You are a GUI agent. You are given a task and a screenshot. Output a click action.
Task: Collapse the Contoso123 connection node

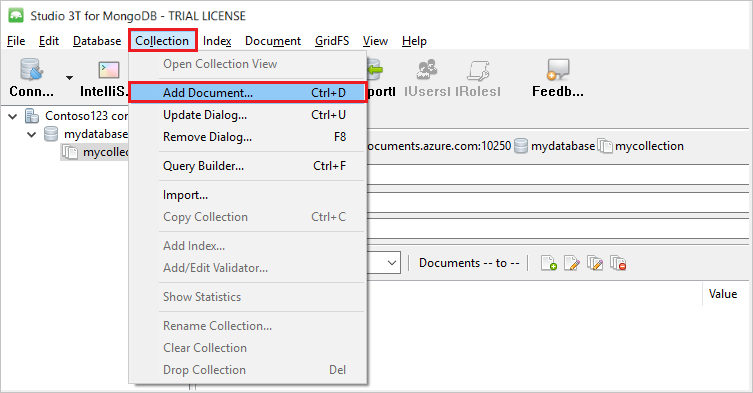click(13, 116)
